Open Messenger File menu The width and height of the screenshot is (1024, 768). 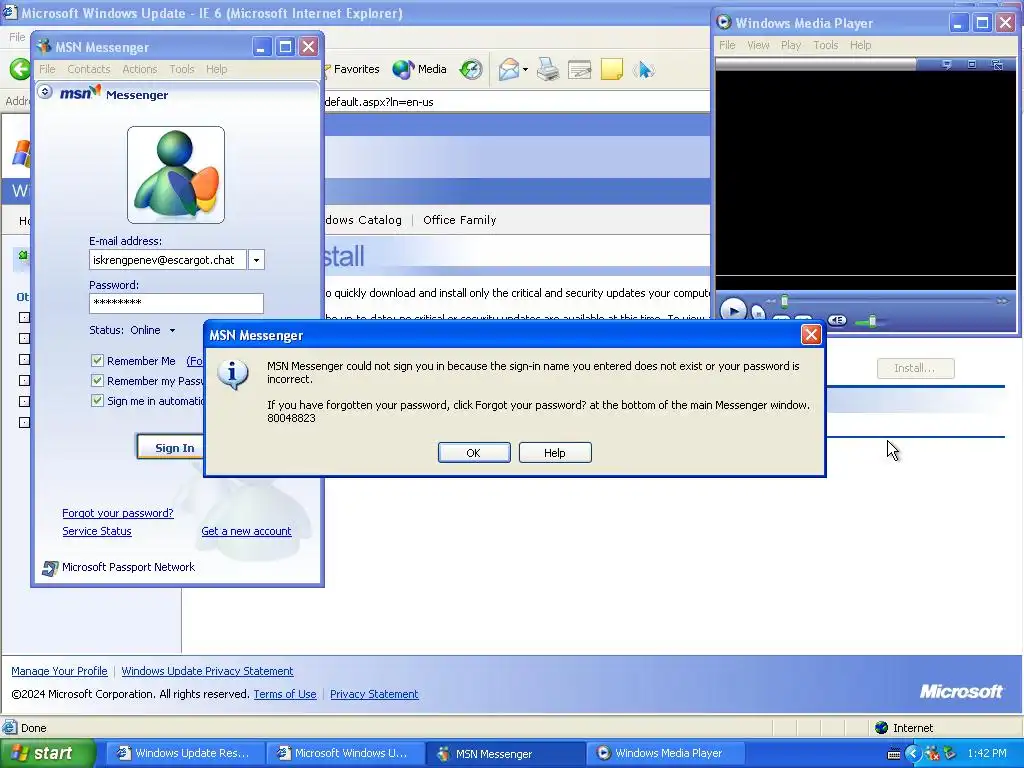47,69
